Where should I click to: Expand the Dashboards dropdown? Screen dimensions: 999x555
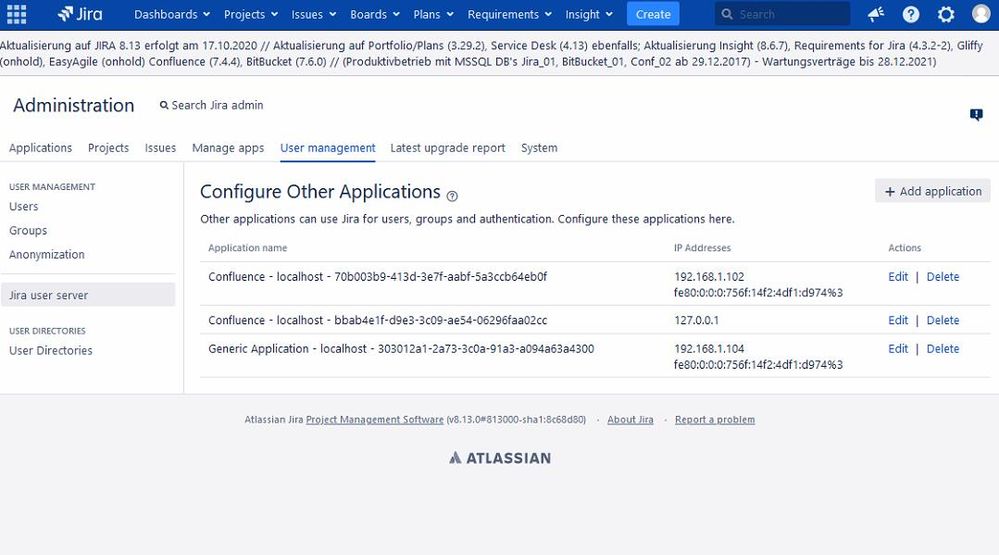pos(172,14)
